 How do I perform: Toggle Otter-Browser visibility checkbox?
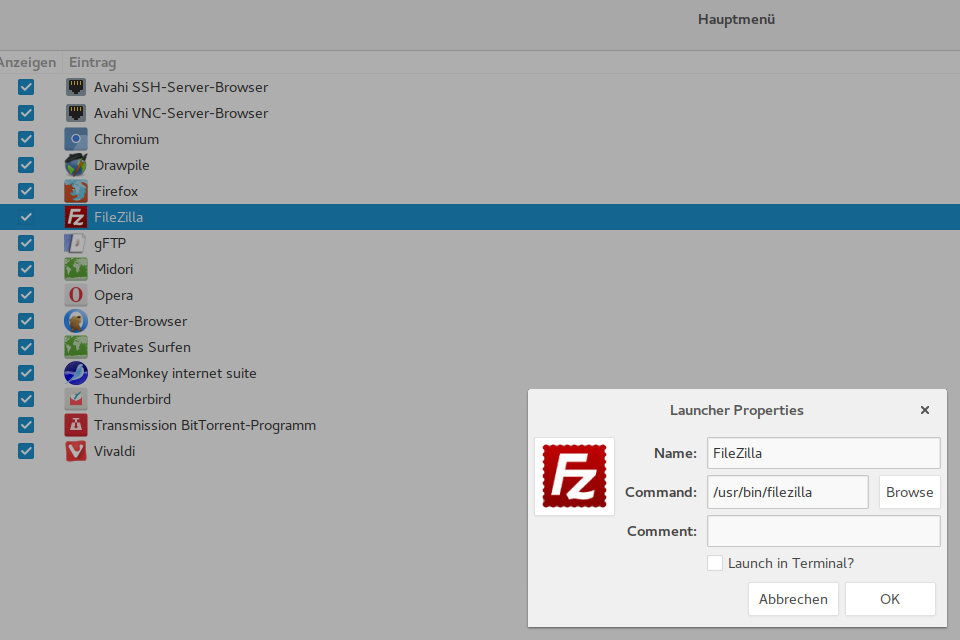click(26, 321)
